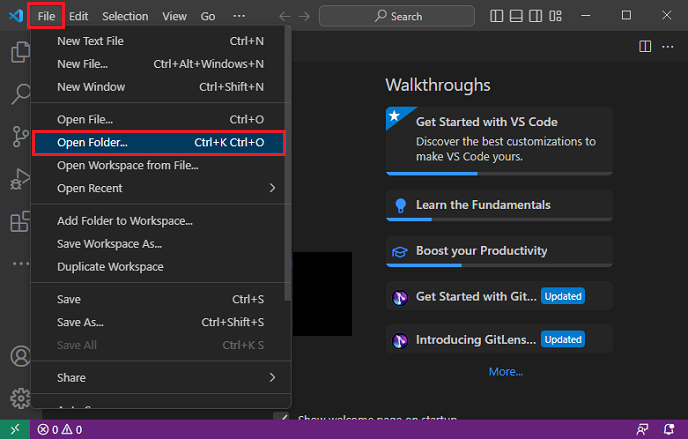Open the View menu

[x=174, y=16]
